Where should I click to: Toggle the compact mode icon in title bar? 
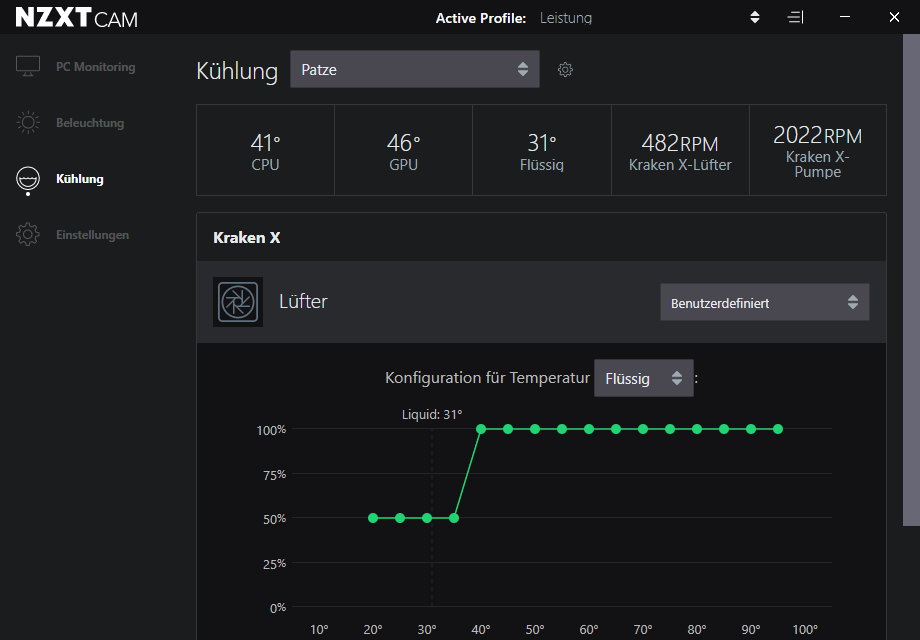pos(796,18)
